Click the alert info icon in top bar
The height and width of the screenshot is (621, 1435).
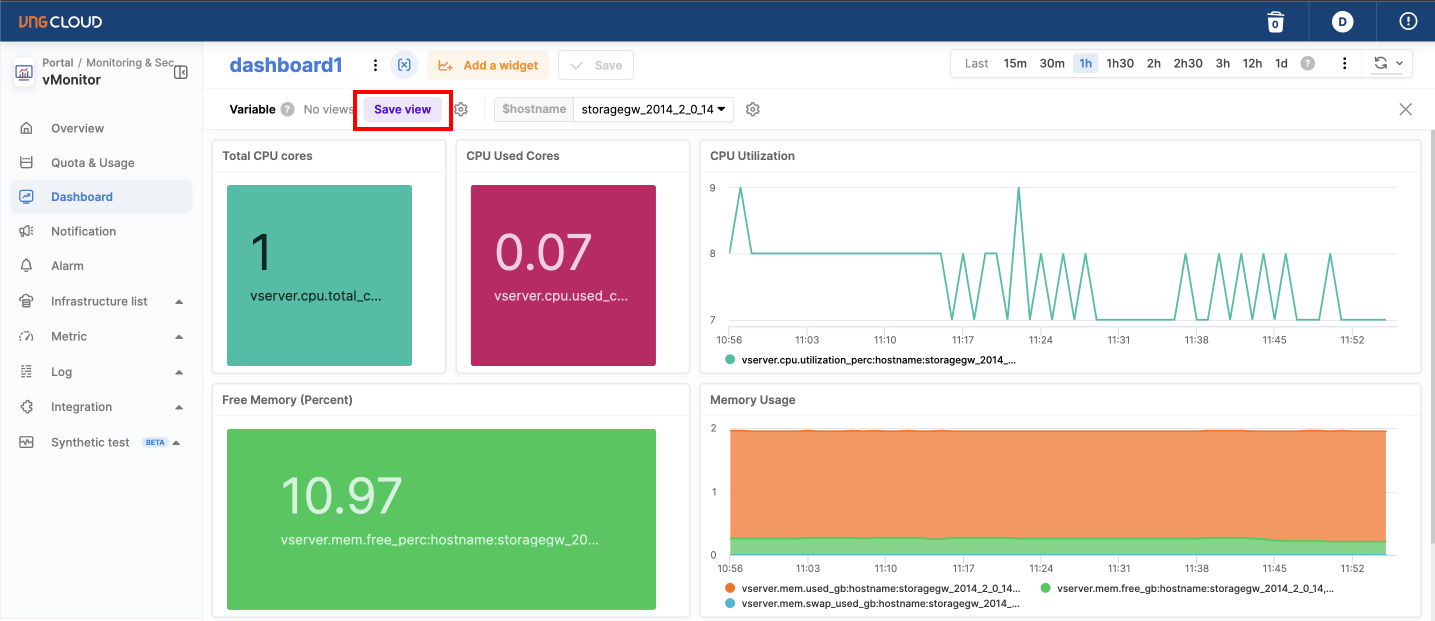(1408, 21)
